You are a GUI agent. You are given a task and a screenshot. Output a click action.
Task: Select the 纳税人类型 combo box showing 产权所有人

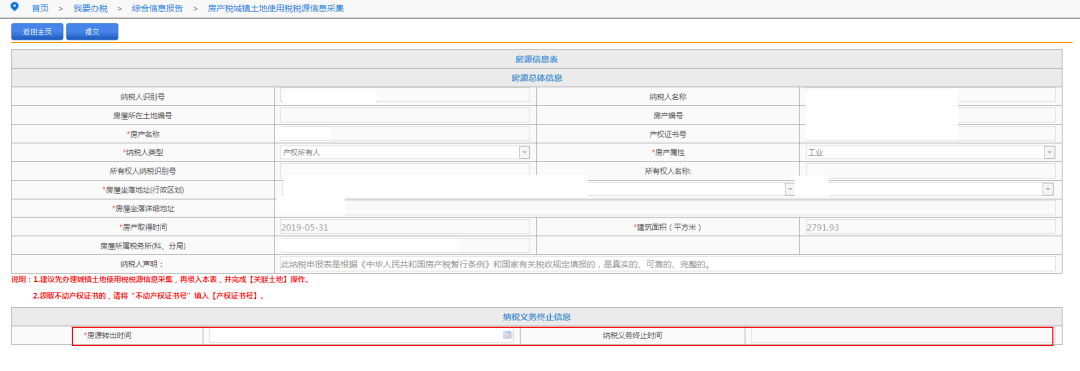coord(405,152)
